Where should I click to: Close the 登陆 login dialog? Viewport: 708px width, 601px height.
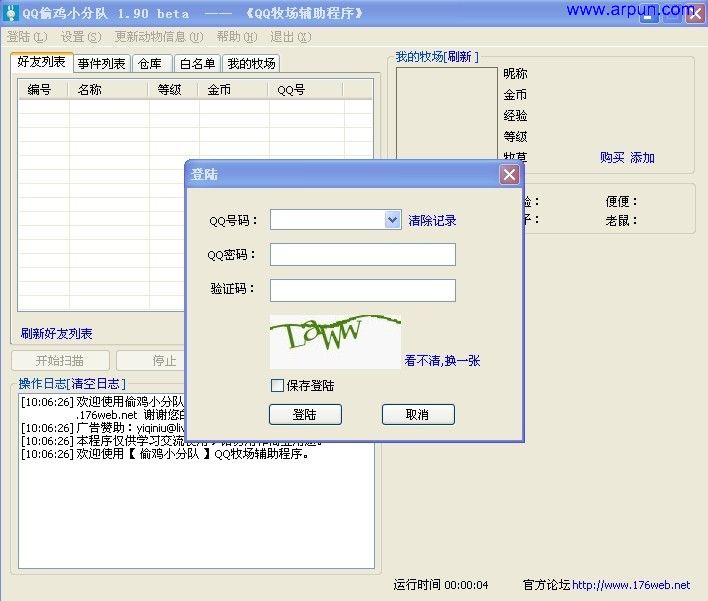click(510, 175)
